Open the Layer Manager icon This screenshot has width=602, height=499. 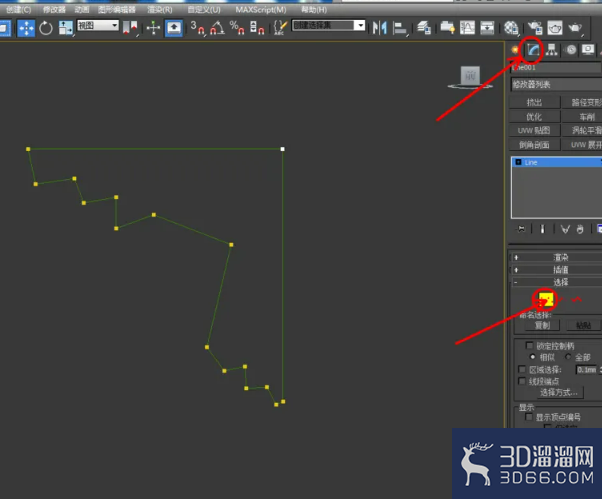[424, 28]
